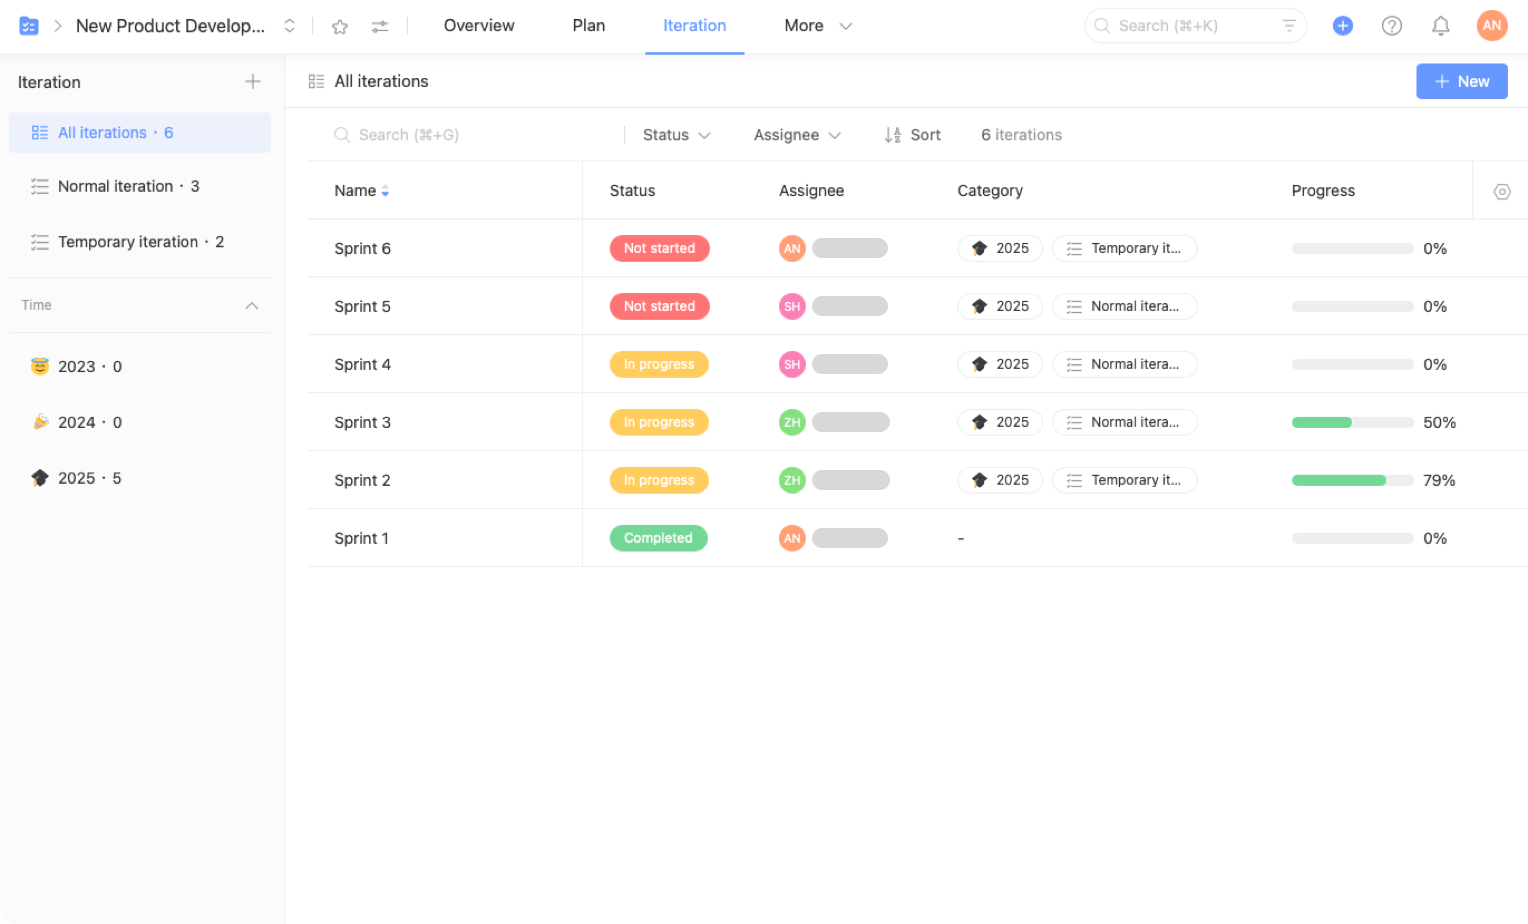The height and width of the screenshot is (924, 1528).
Task: Open the AN user avatar menu
Action: click(x=1492, y=26)
